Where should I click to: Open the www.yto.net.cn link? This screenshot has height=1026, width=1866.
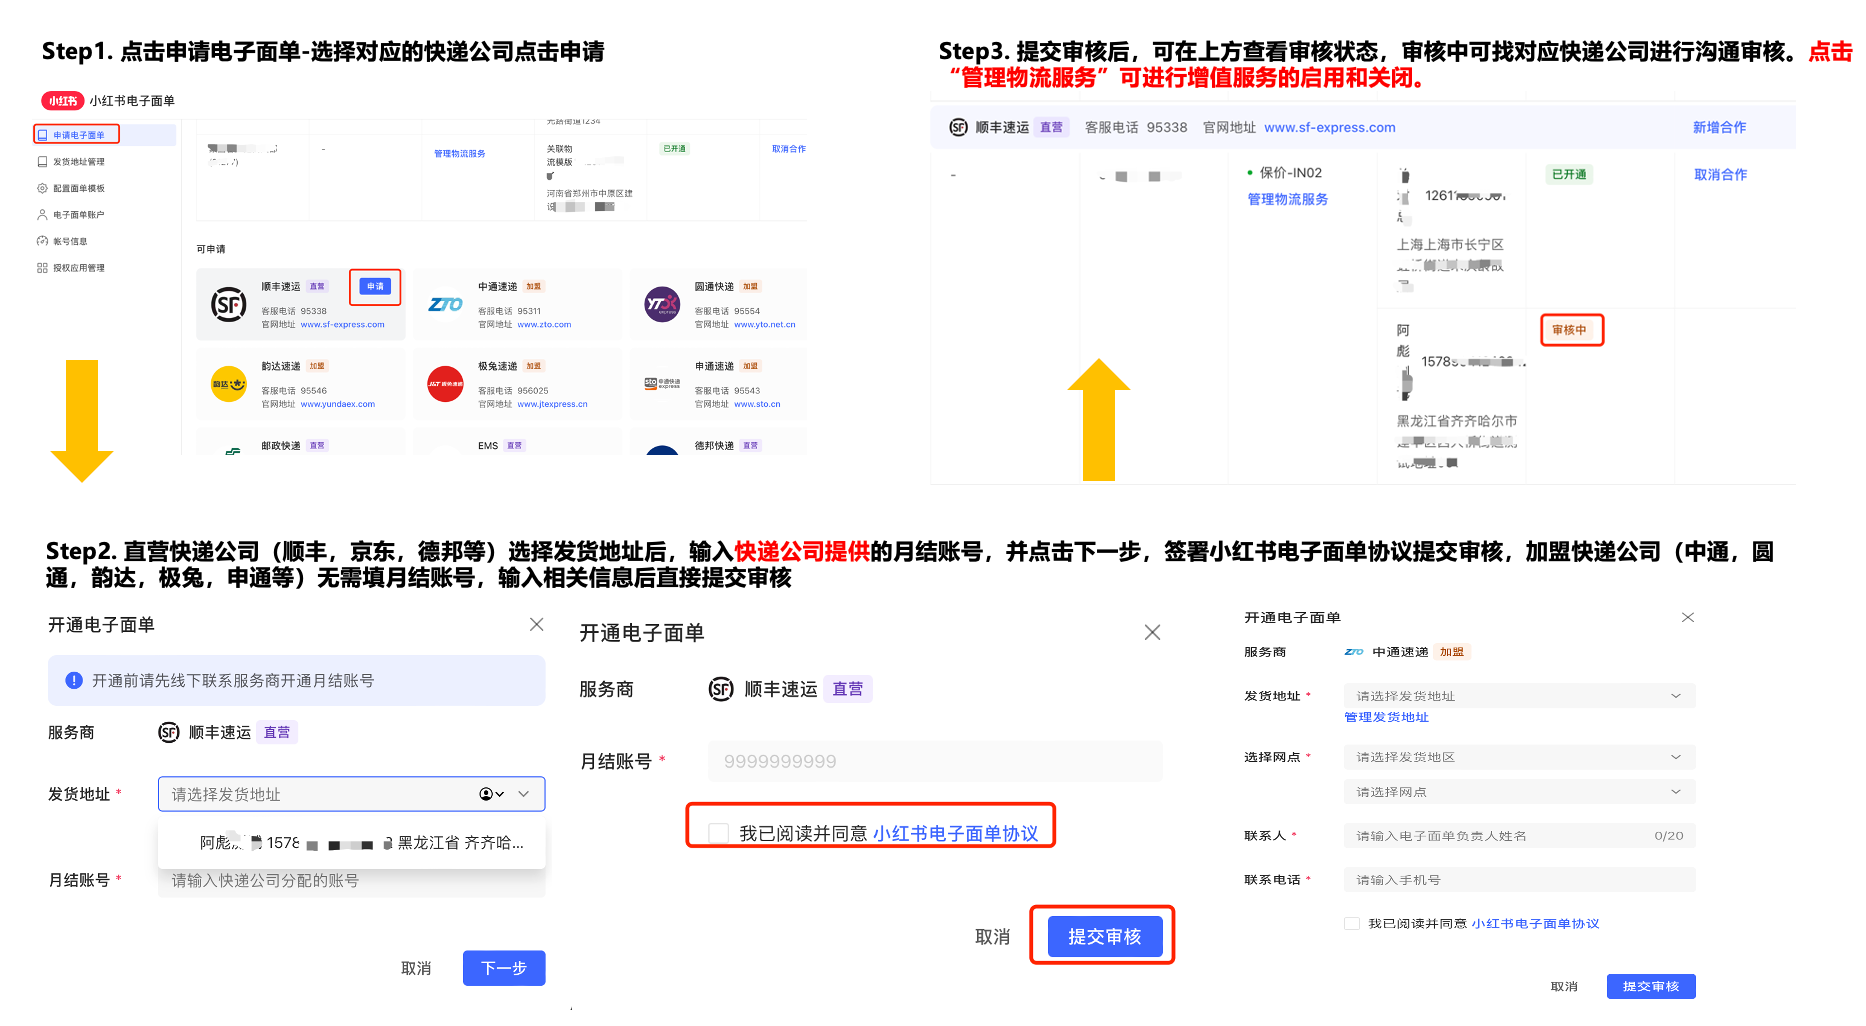tap(765, 325)
